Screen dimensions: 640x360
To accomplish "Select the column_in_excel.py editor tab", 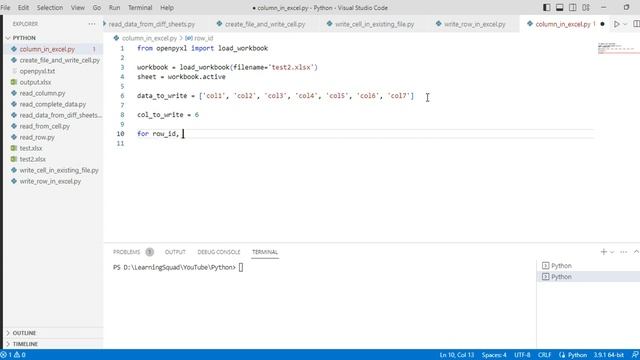I will point(562,24).
